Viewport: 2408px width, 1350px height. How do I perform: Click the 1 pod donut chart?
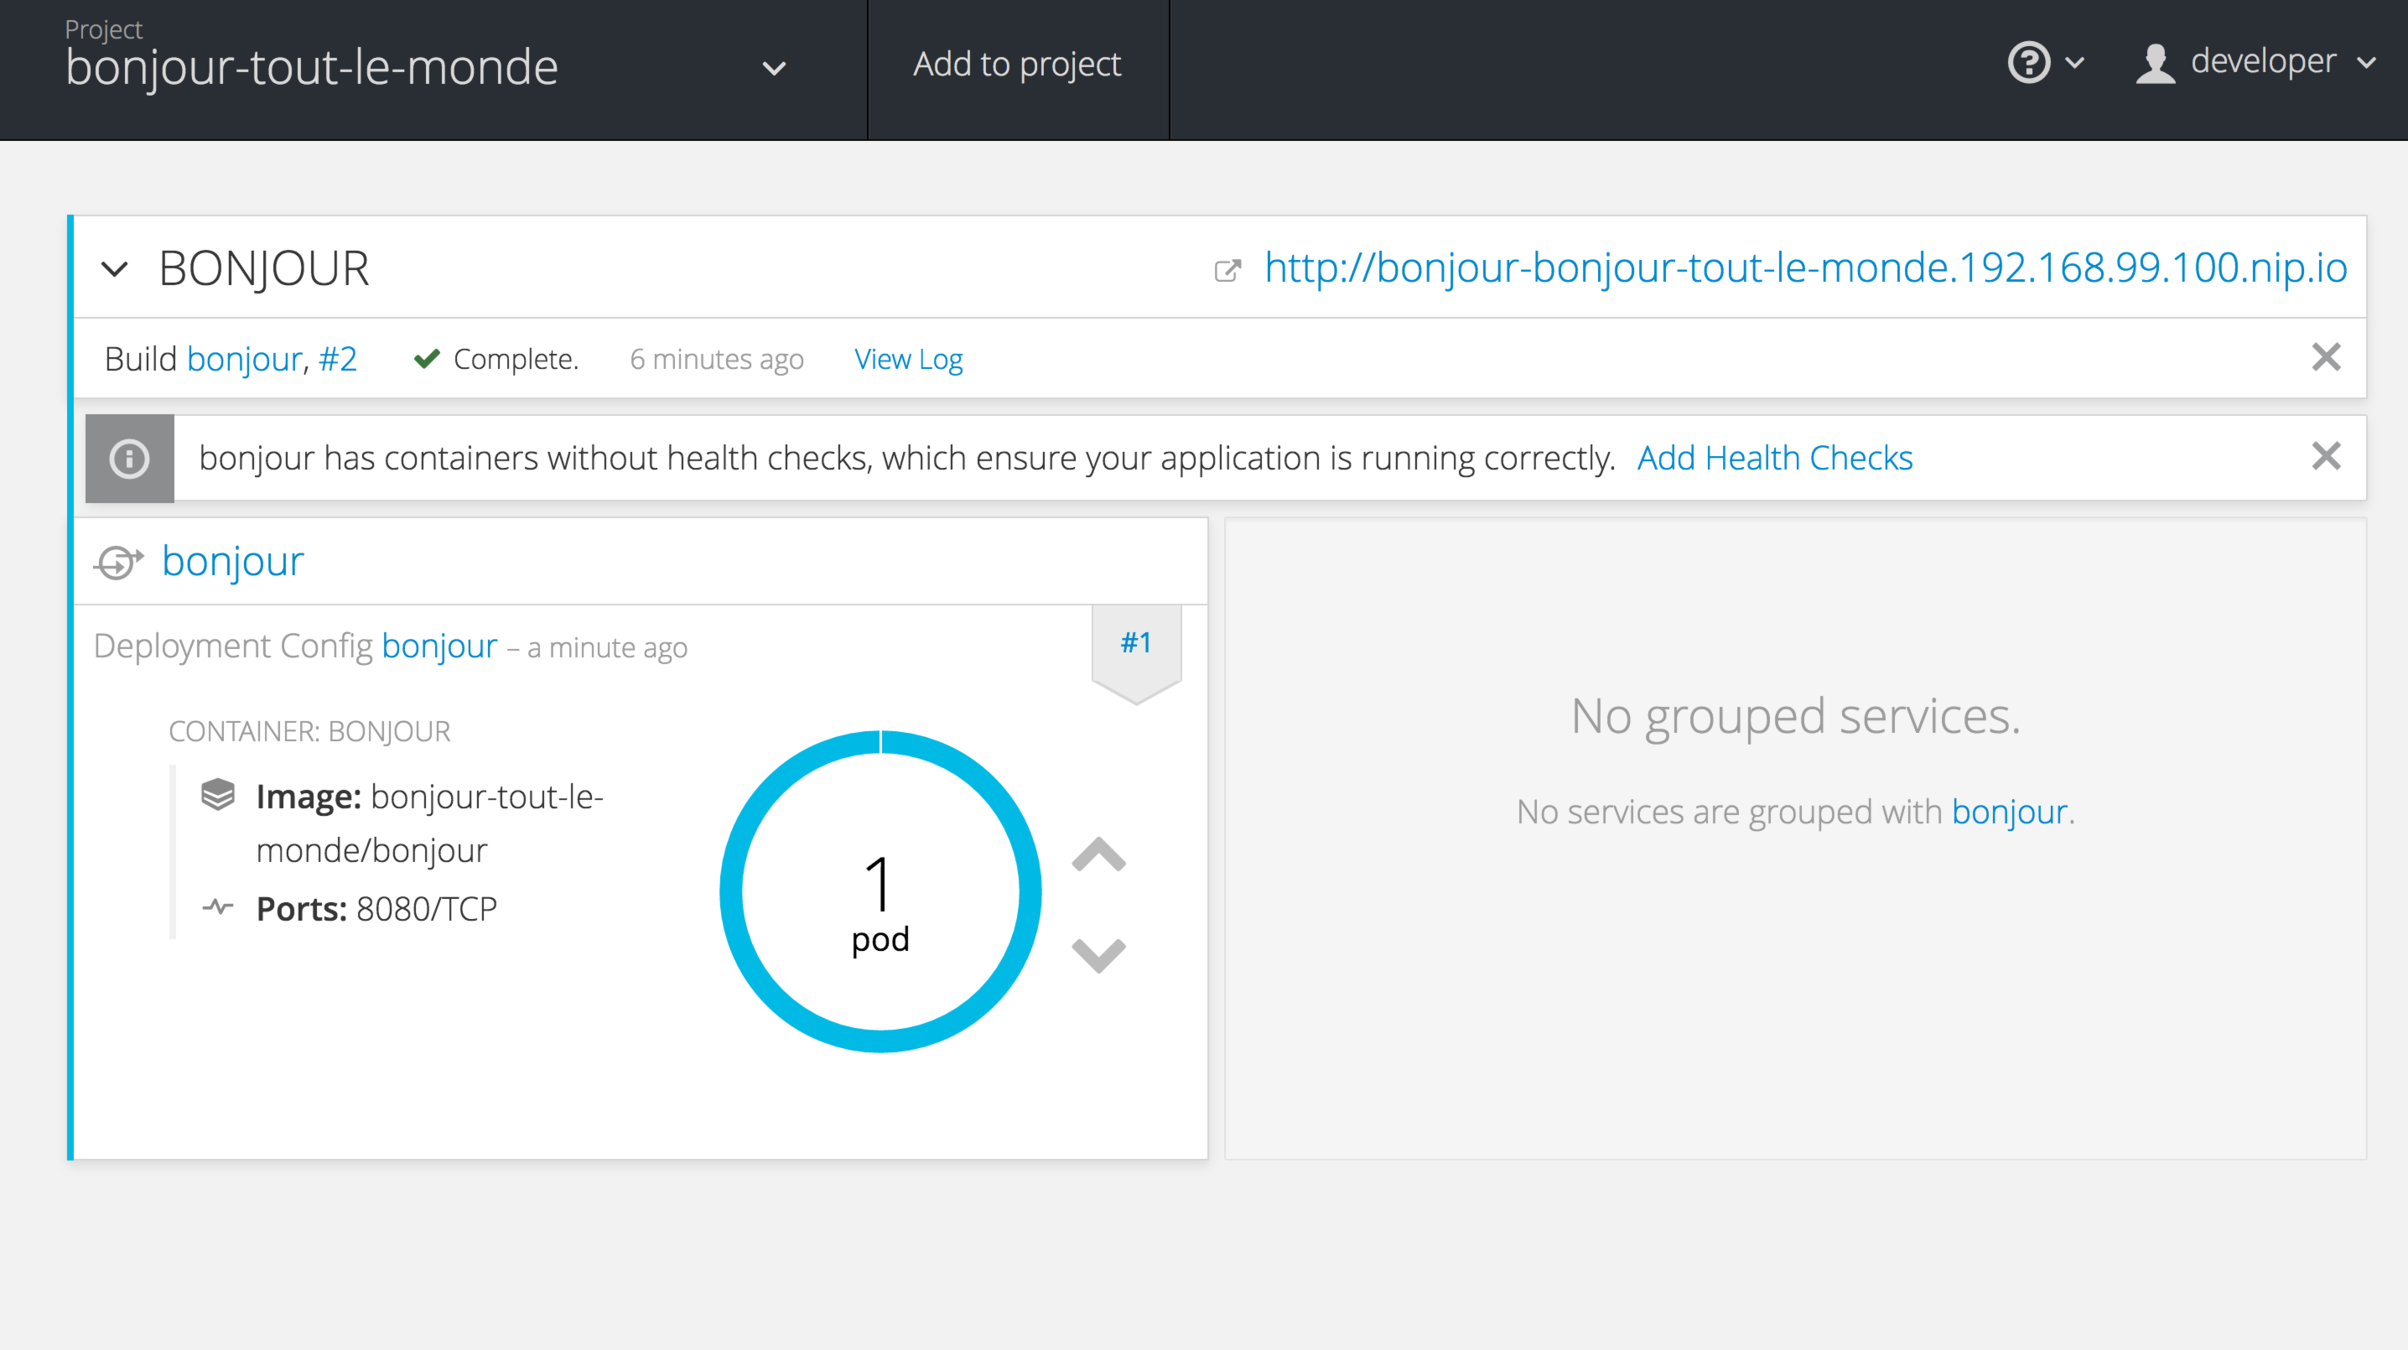(880, 892)
